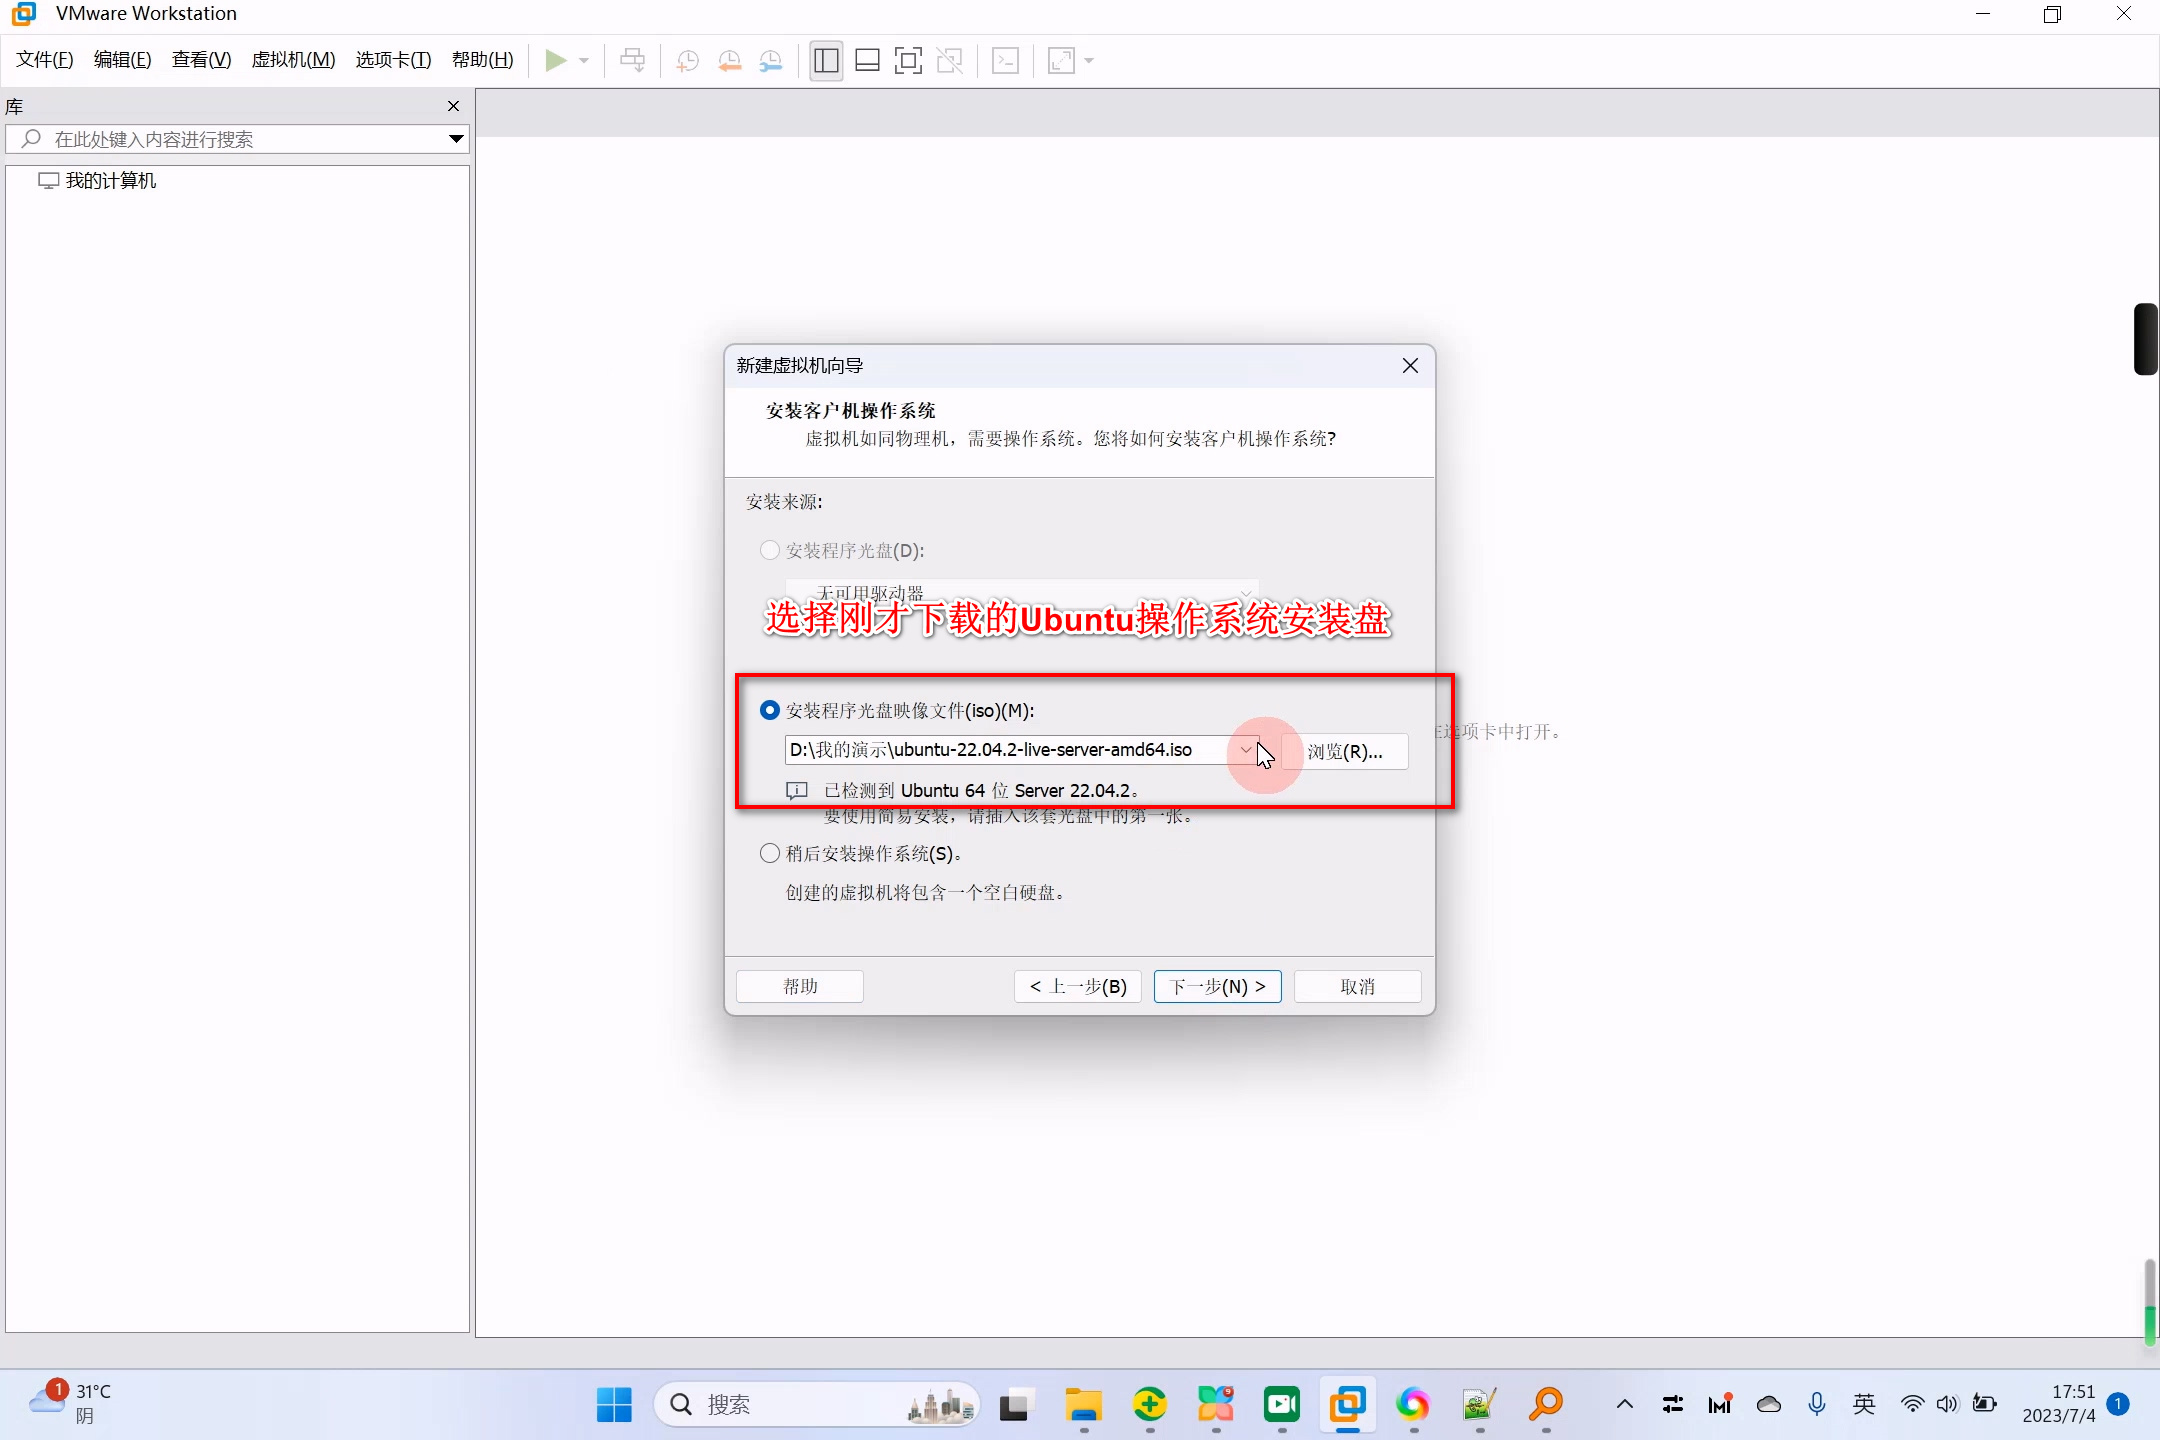Image resolution: width=2160 pixels, height=1440 pixels.
Task: Open the Windows Start menu
Action: 614,1405
